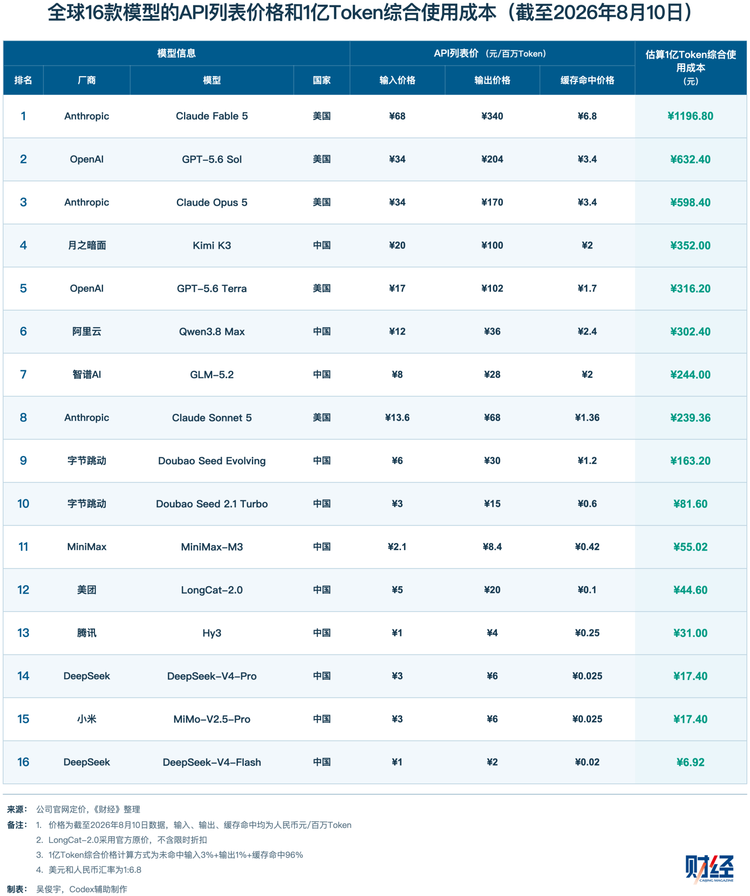Select the GPT-5.6 Sol row
The width and height of the screenshot is (750, 896).
(375, 159)
